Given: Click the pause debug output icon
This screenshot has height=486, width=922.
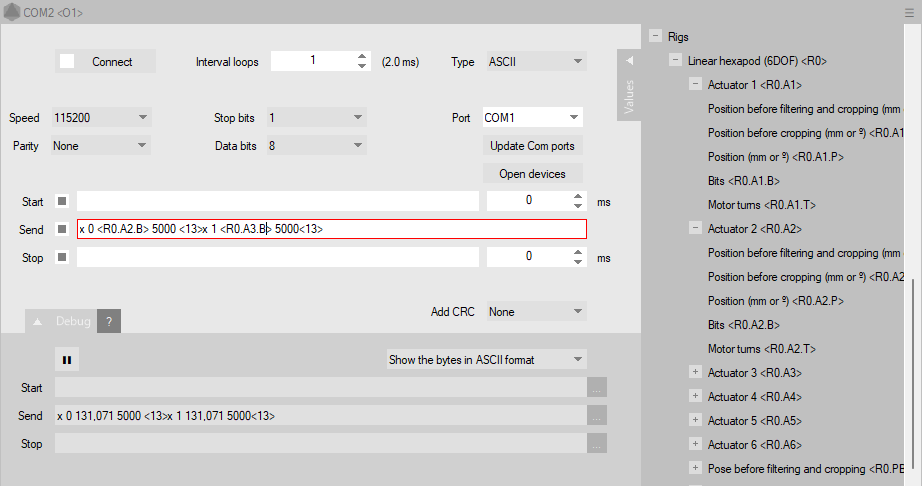Looking at the screenshot, I should [68, 359].
